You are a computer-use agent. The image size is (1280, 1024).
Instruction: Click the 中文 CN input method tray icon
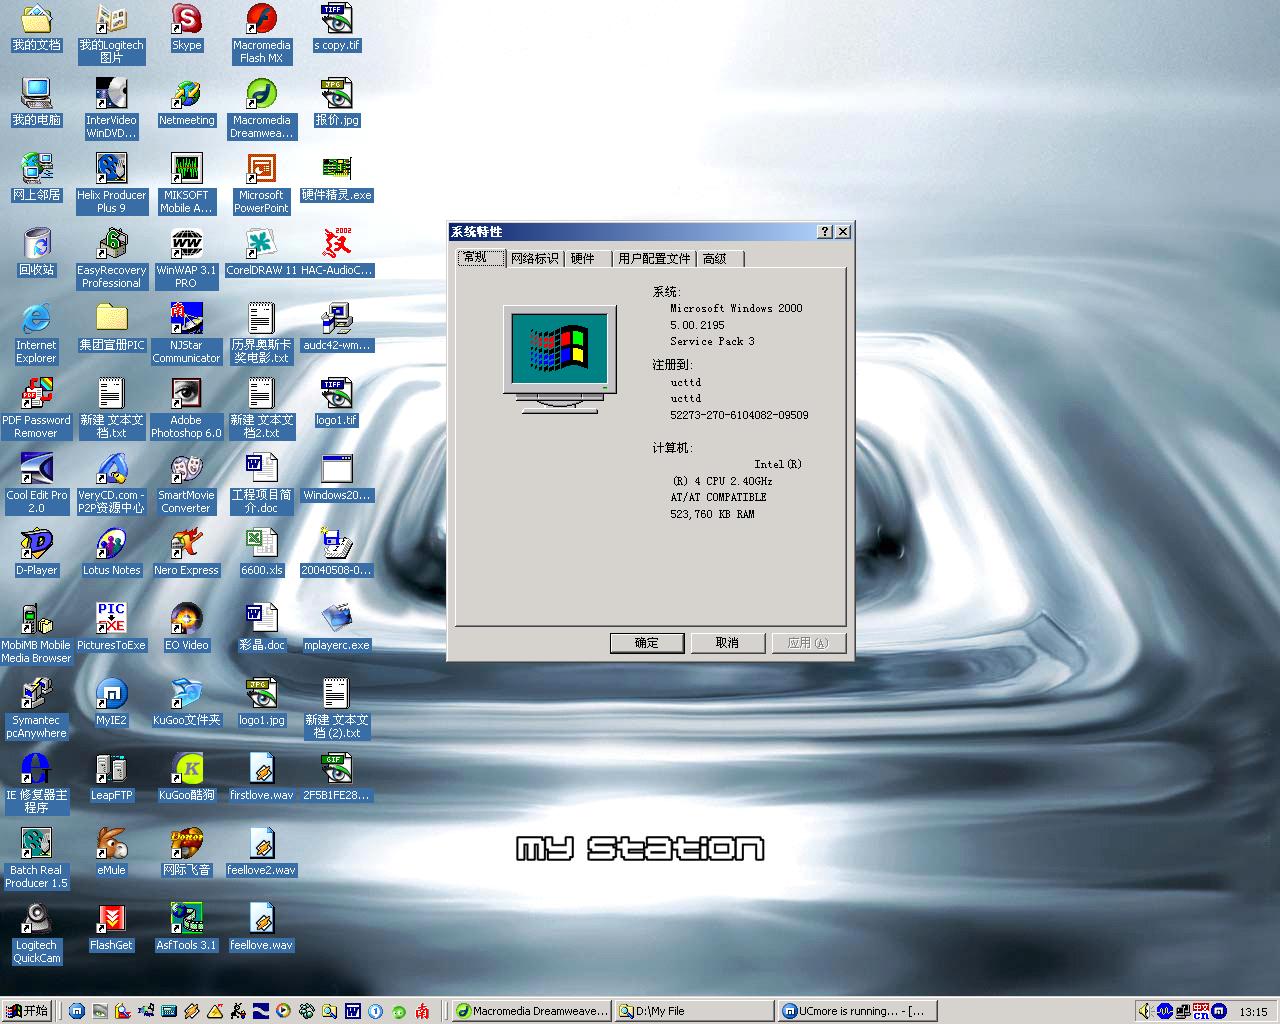(x=1201, y=1011)
